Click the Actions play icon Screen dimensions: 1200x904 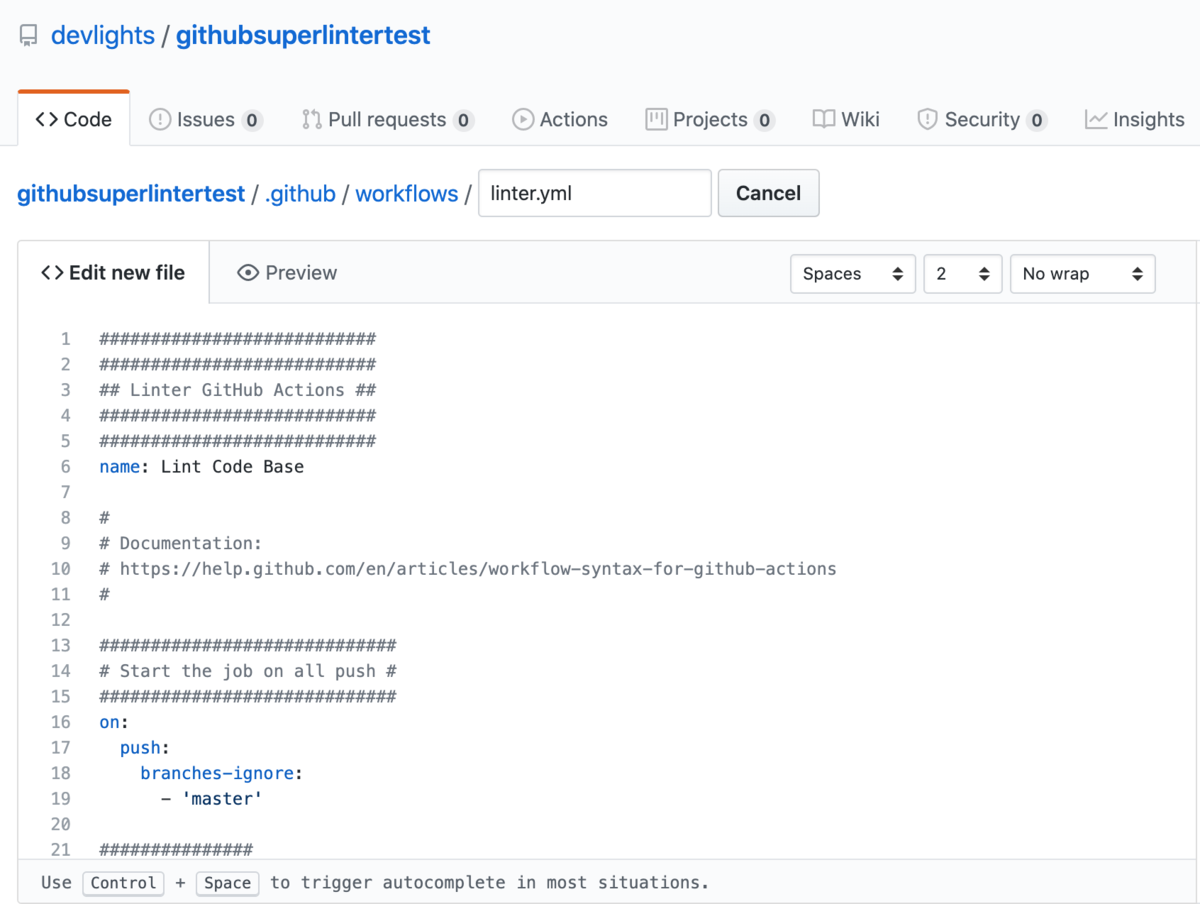[x=523, y=120]
